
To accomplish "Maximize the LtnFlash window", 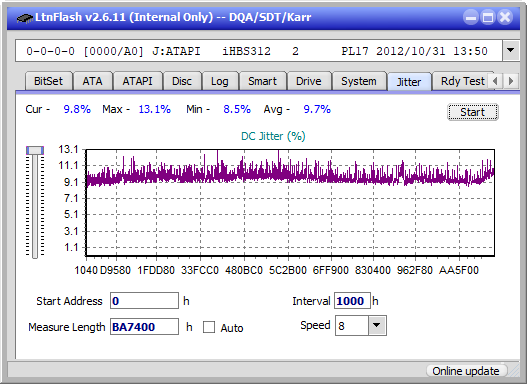I will tap(488, 17).
